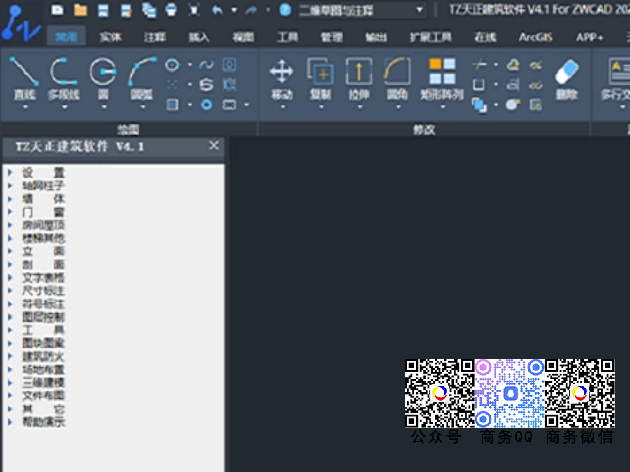Viewport: 630px width, 472px height.
Task: Open dropdown arrow beside trim tool
Action: click(x=496, y=65)
